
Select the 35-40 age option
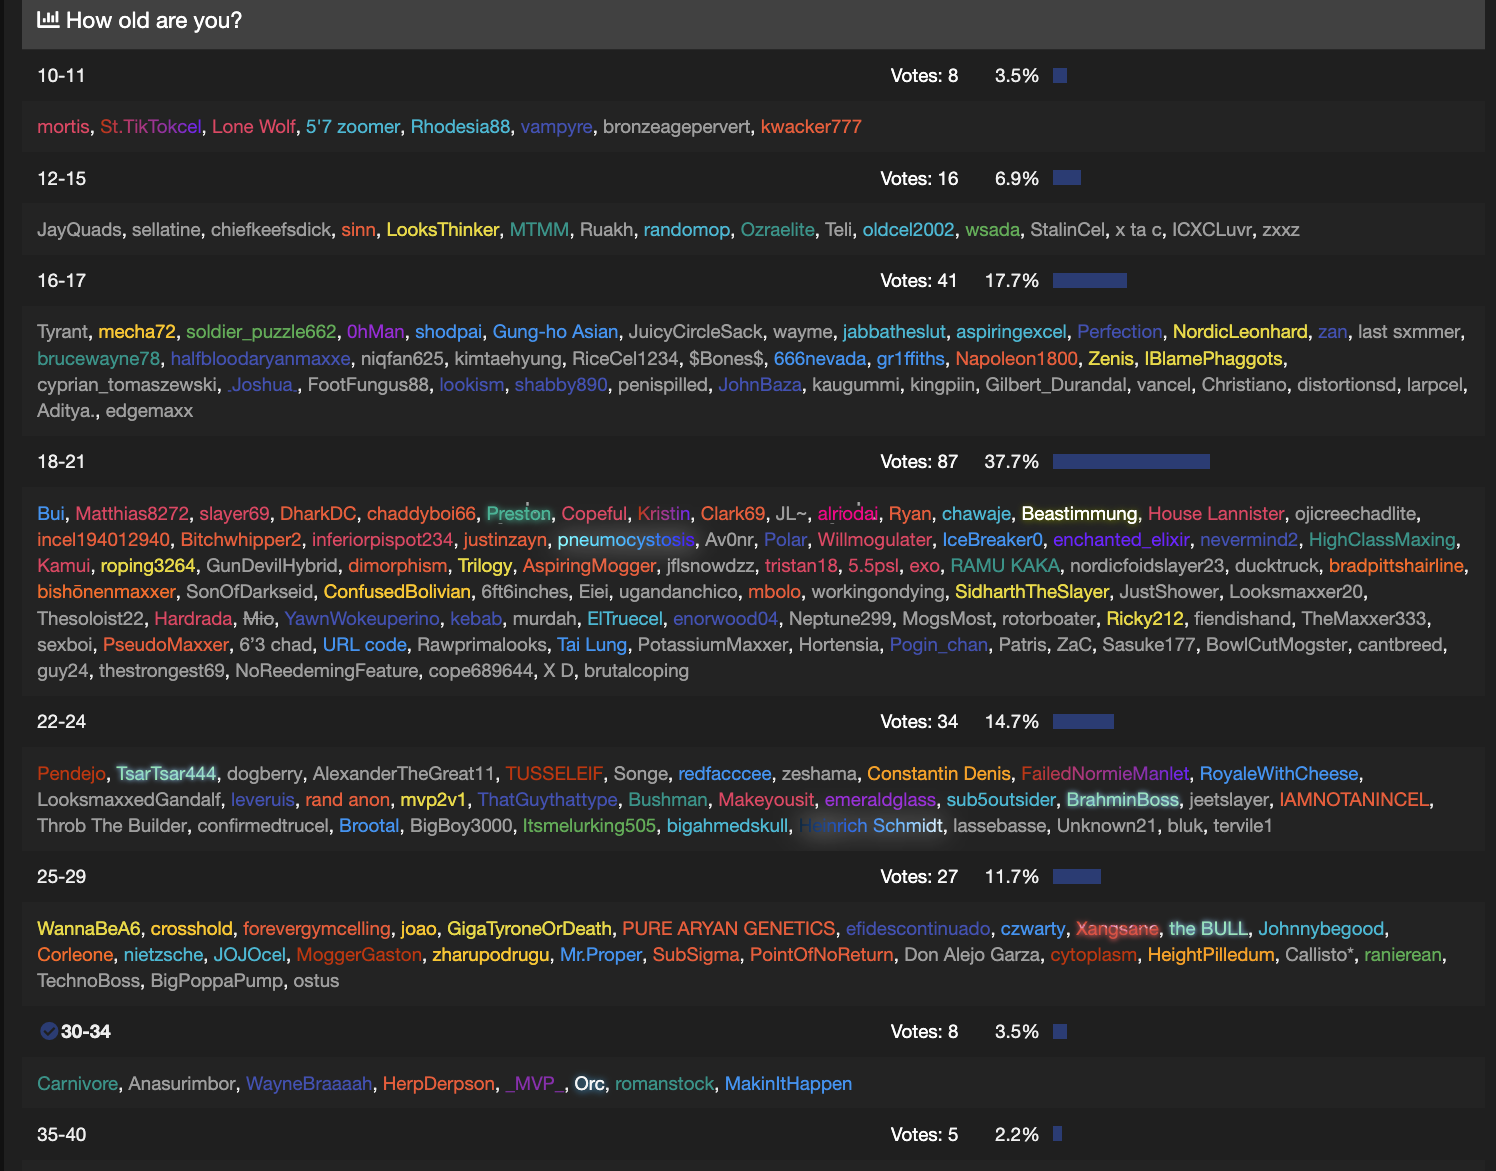tap(61, 1135)
